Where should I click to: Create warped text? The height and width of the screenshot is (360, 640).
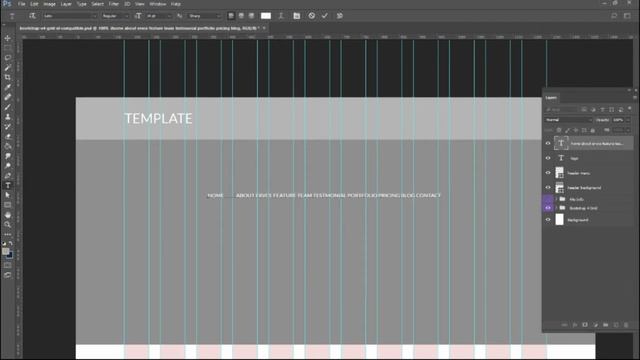[281, 16]
